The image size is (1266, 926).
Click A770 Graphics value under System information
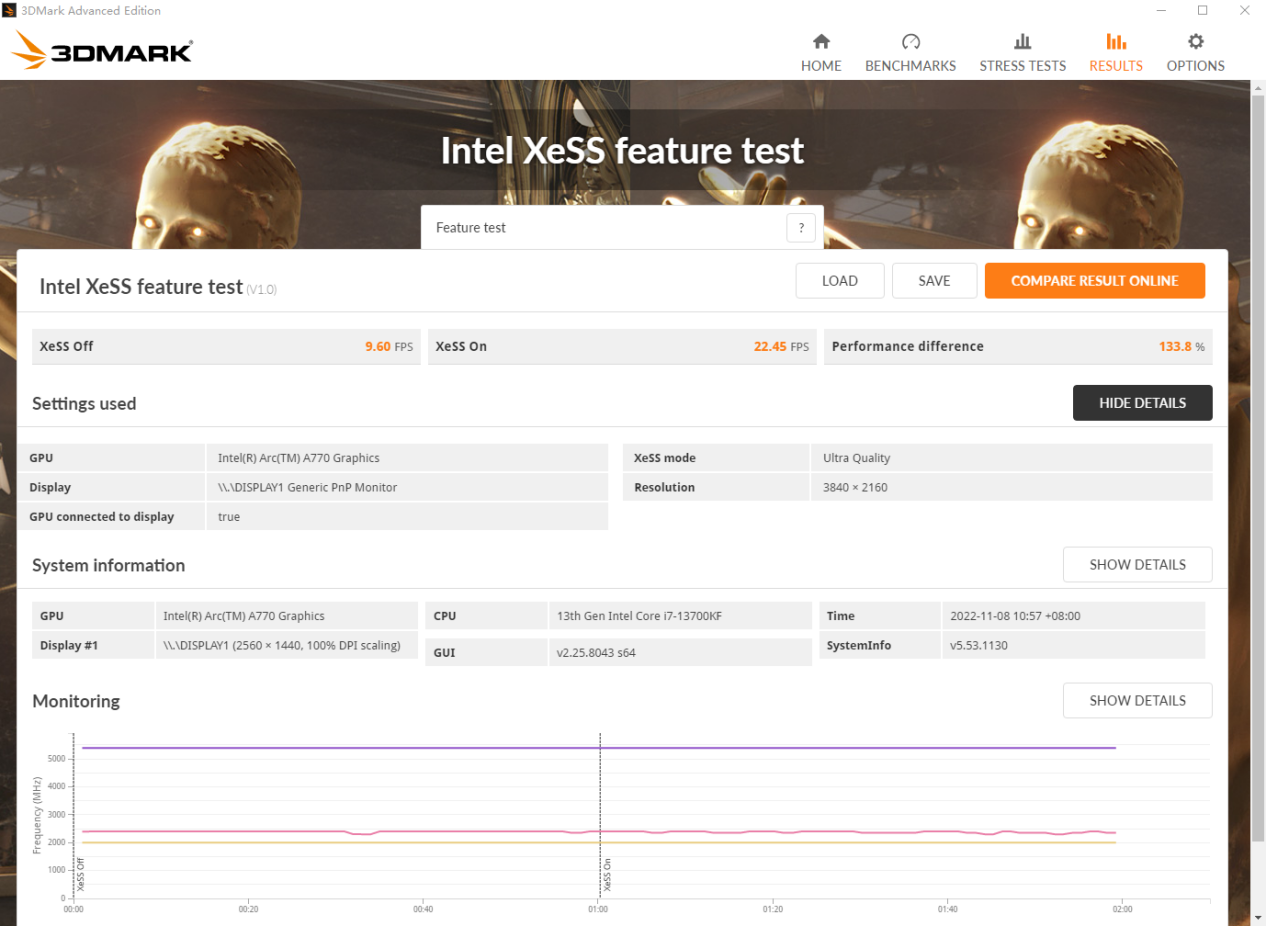[244, 616]
